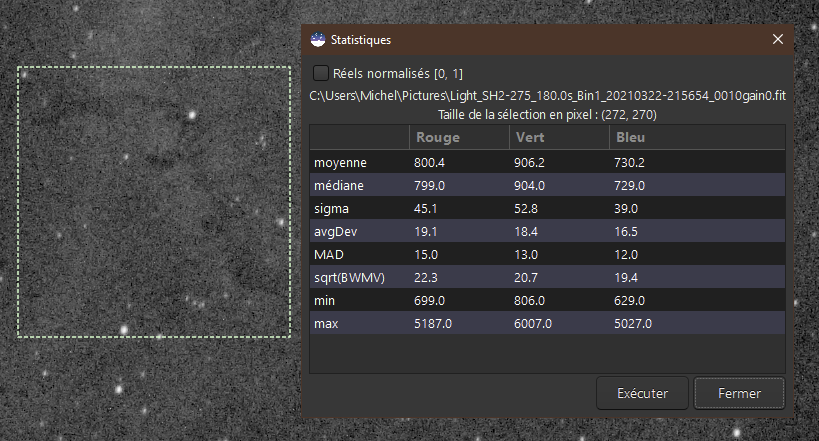Click the Rouge sqrt(BWMV) value 22.3
Image resolution: width=819 pixels, height=441 pixels.
[426, 277]
